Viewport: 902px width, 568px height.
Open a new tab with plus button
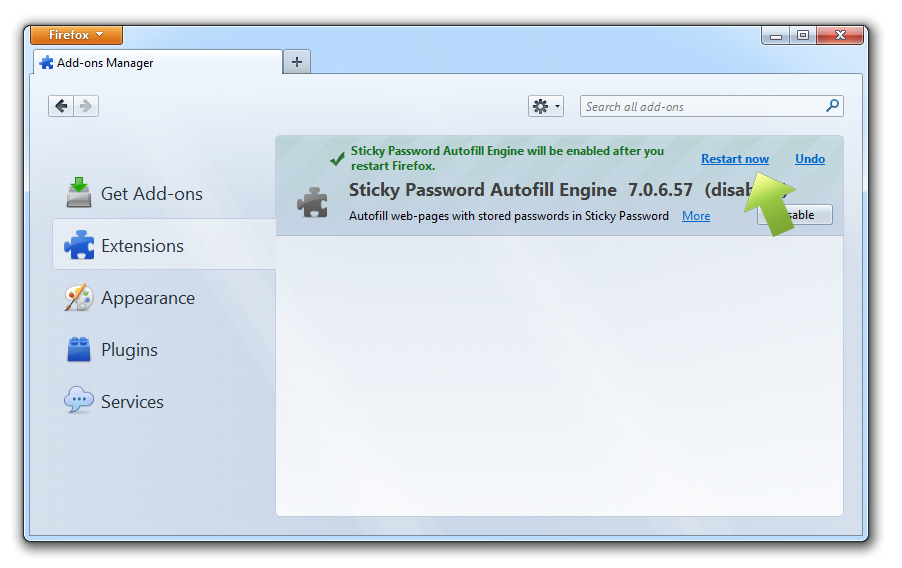coord(297,62)
